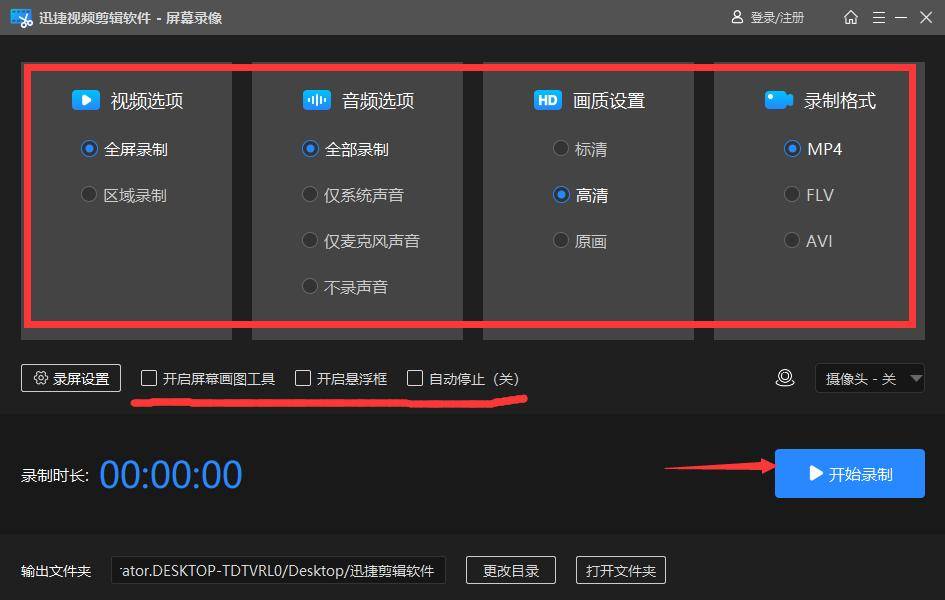Set recording format to FLV
This screenshot has width=945, height=600.
[809, 195]
